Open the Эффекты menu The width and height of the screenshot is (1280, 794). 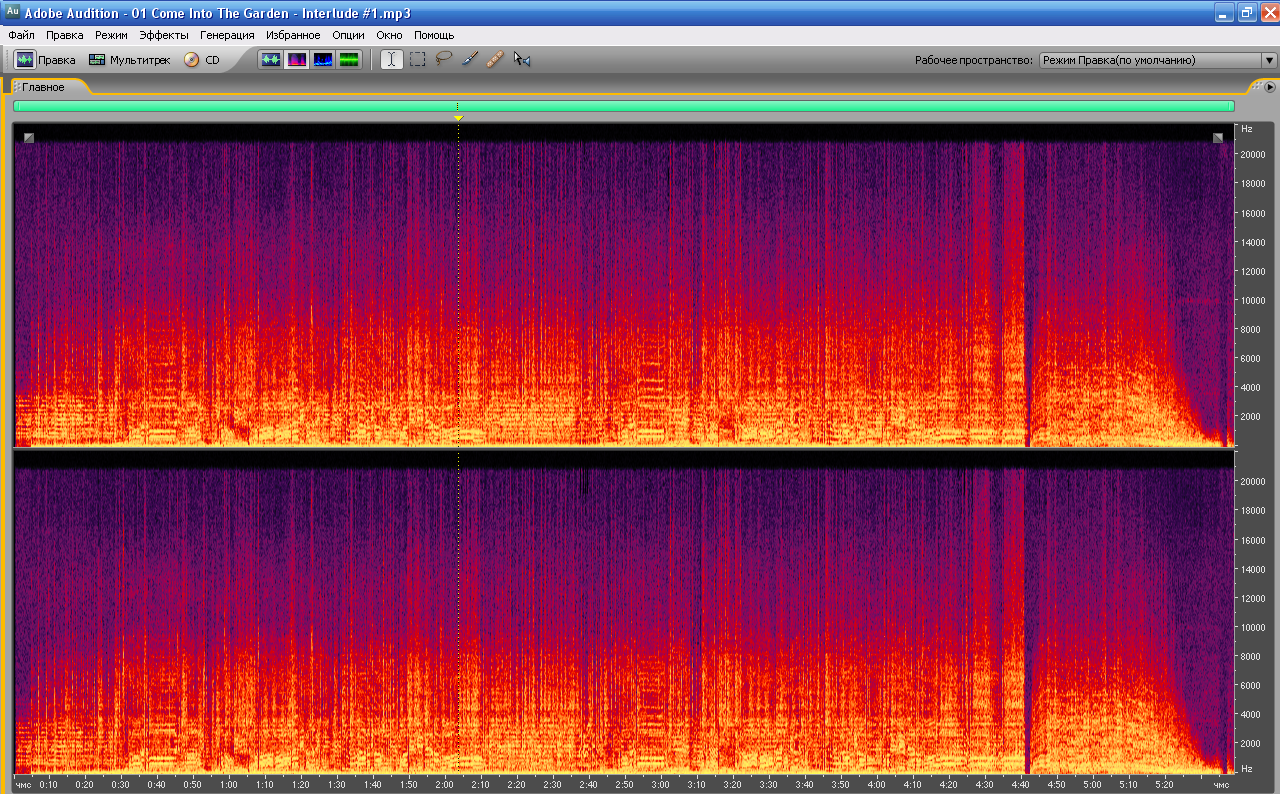(x=163, y=35)
